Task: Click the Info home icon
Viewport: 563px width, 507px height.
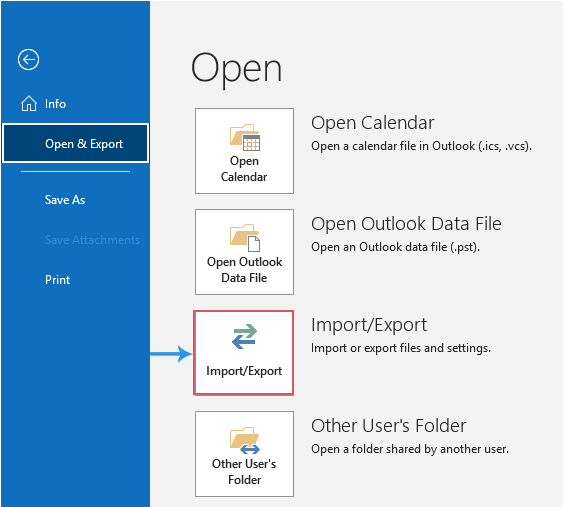Action: tap(29, 104)
